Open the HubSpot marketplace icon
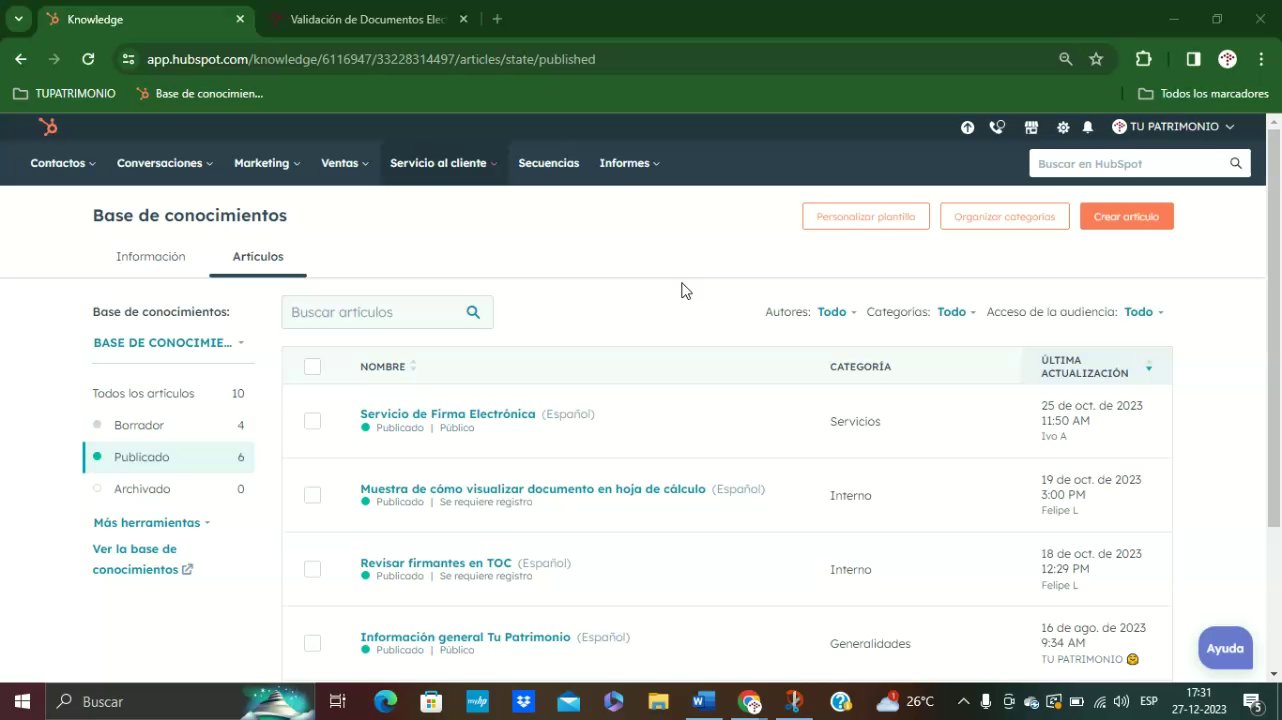This screenshot has height=720, width=1282. click(1031, 127)
